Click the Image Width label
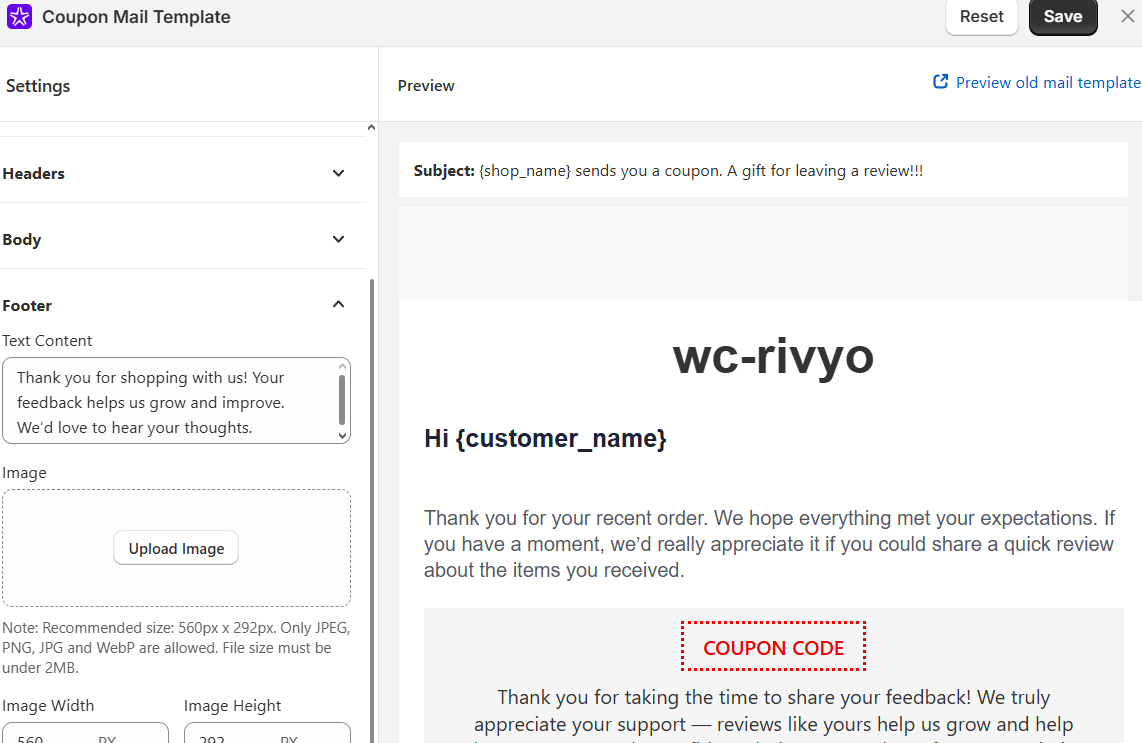Viewport: 1142px width, 743px height. click(x=48, y=706)
